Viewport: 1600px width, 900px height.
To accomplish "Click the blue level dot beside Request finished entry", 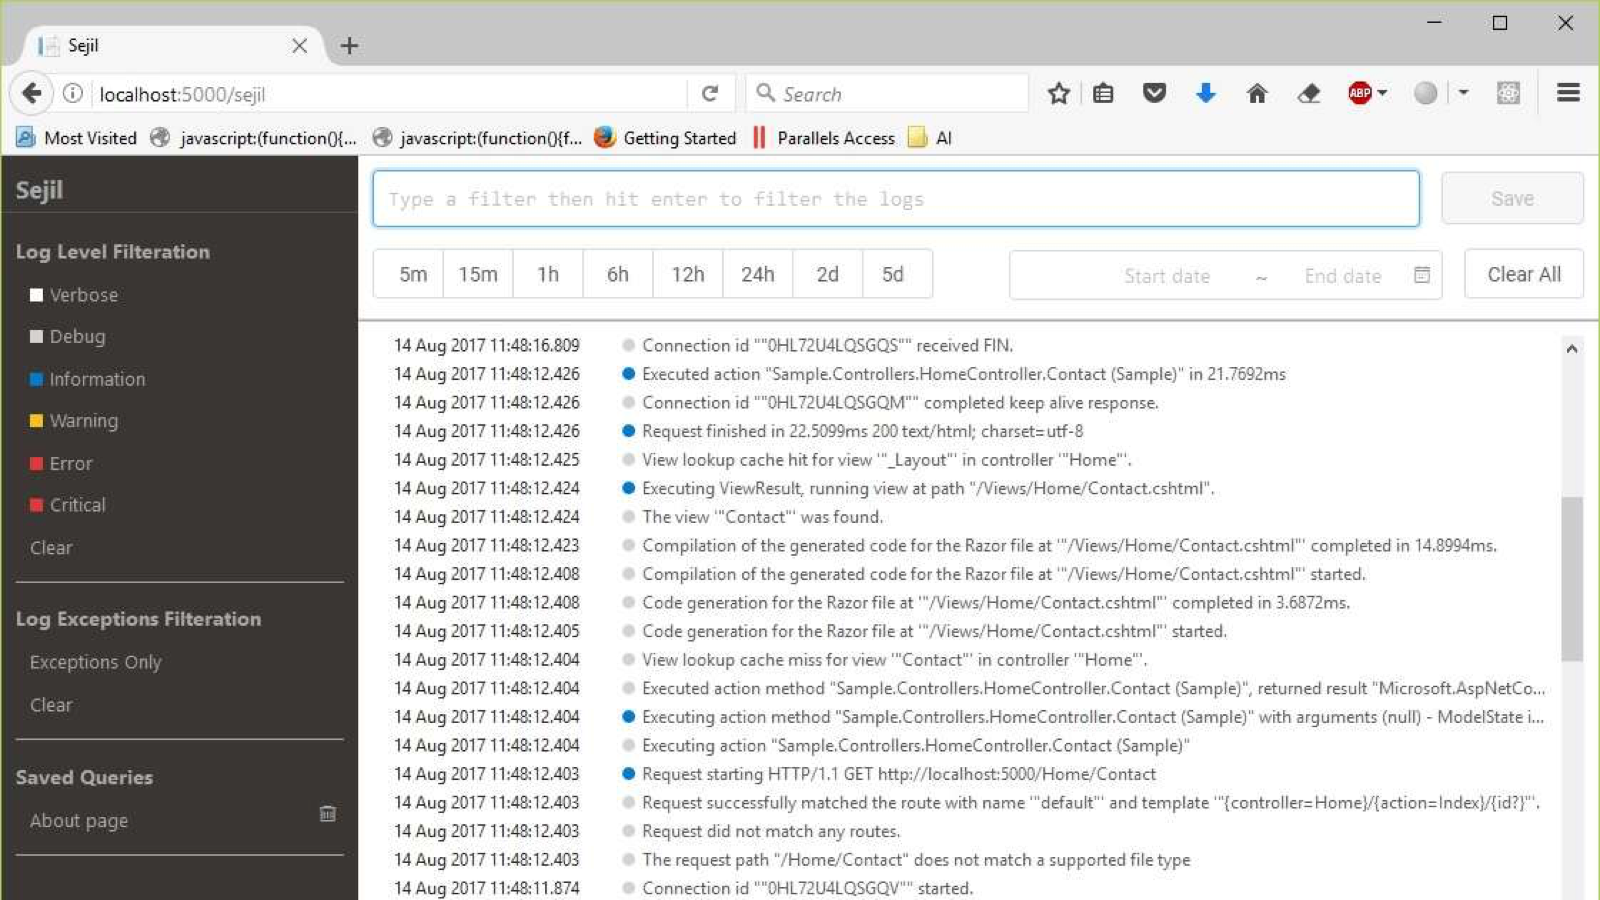I will (628, 431).
